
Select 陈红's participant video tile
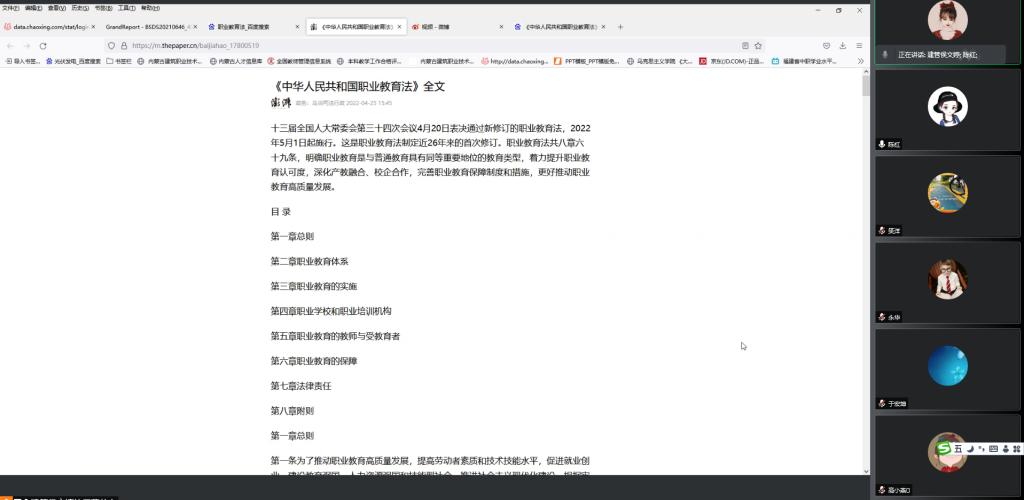[947, 106]
